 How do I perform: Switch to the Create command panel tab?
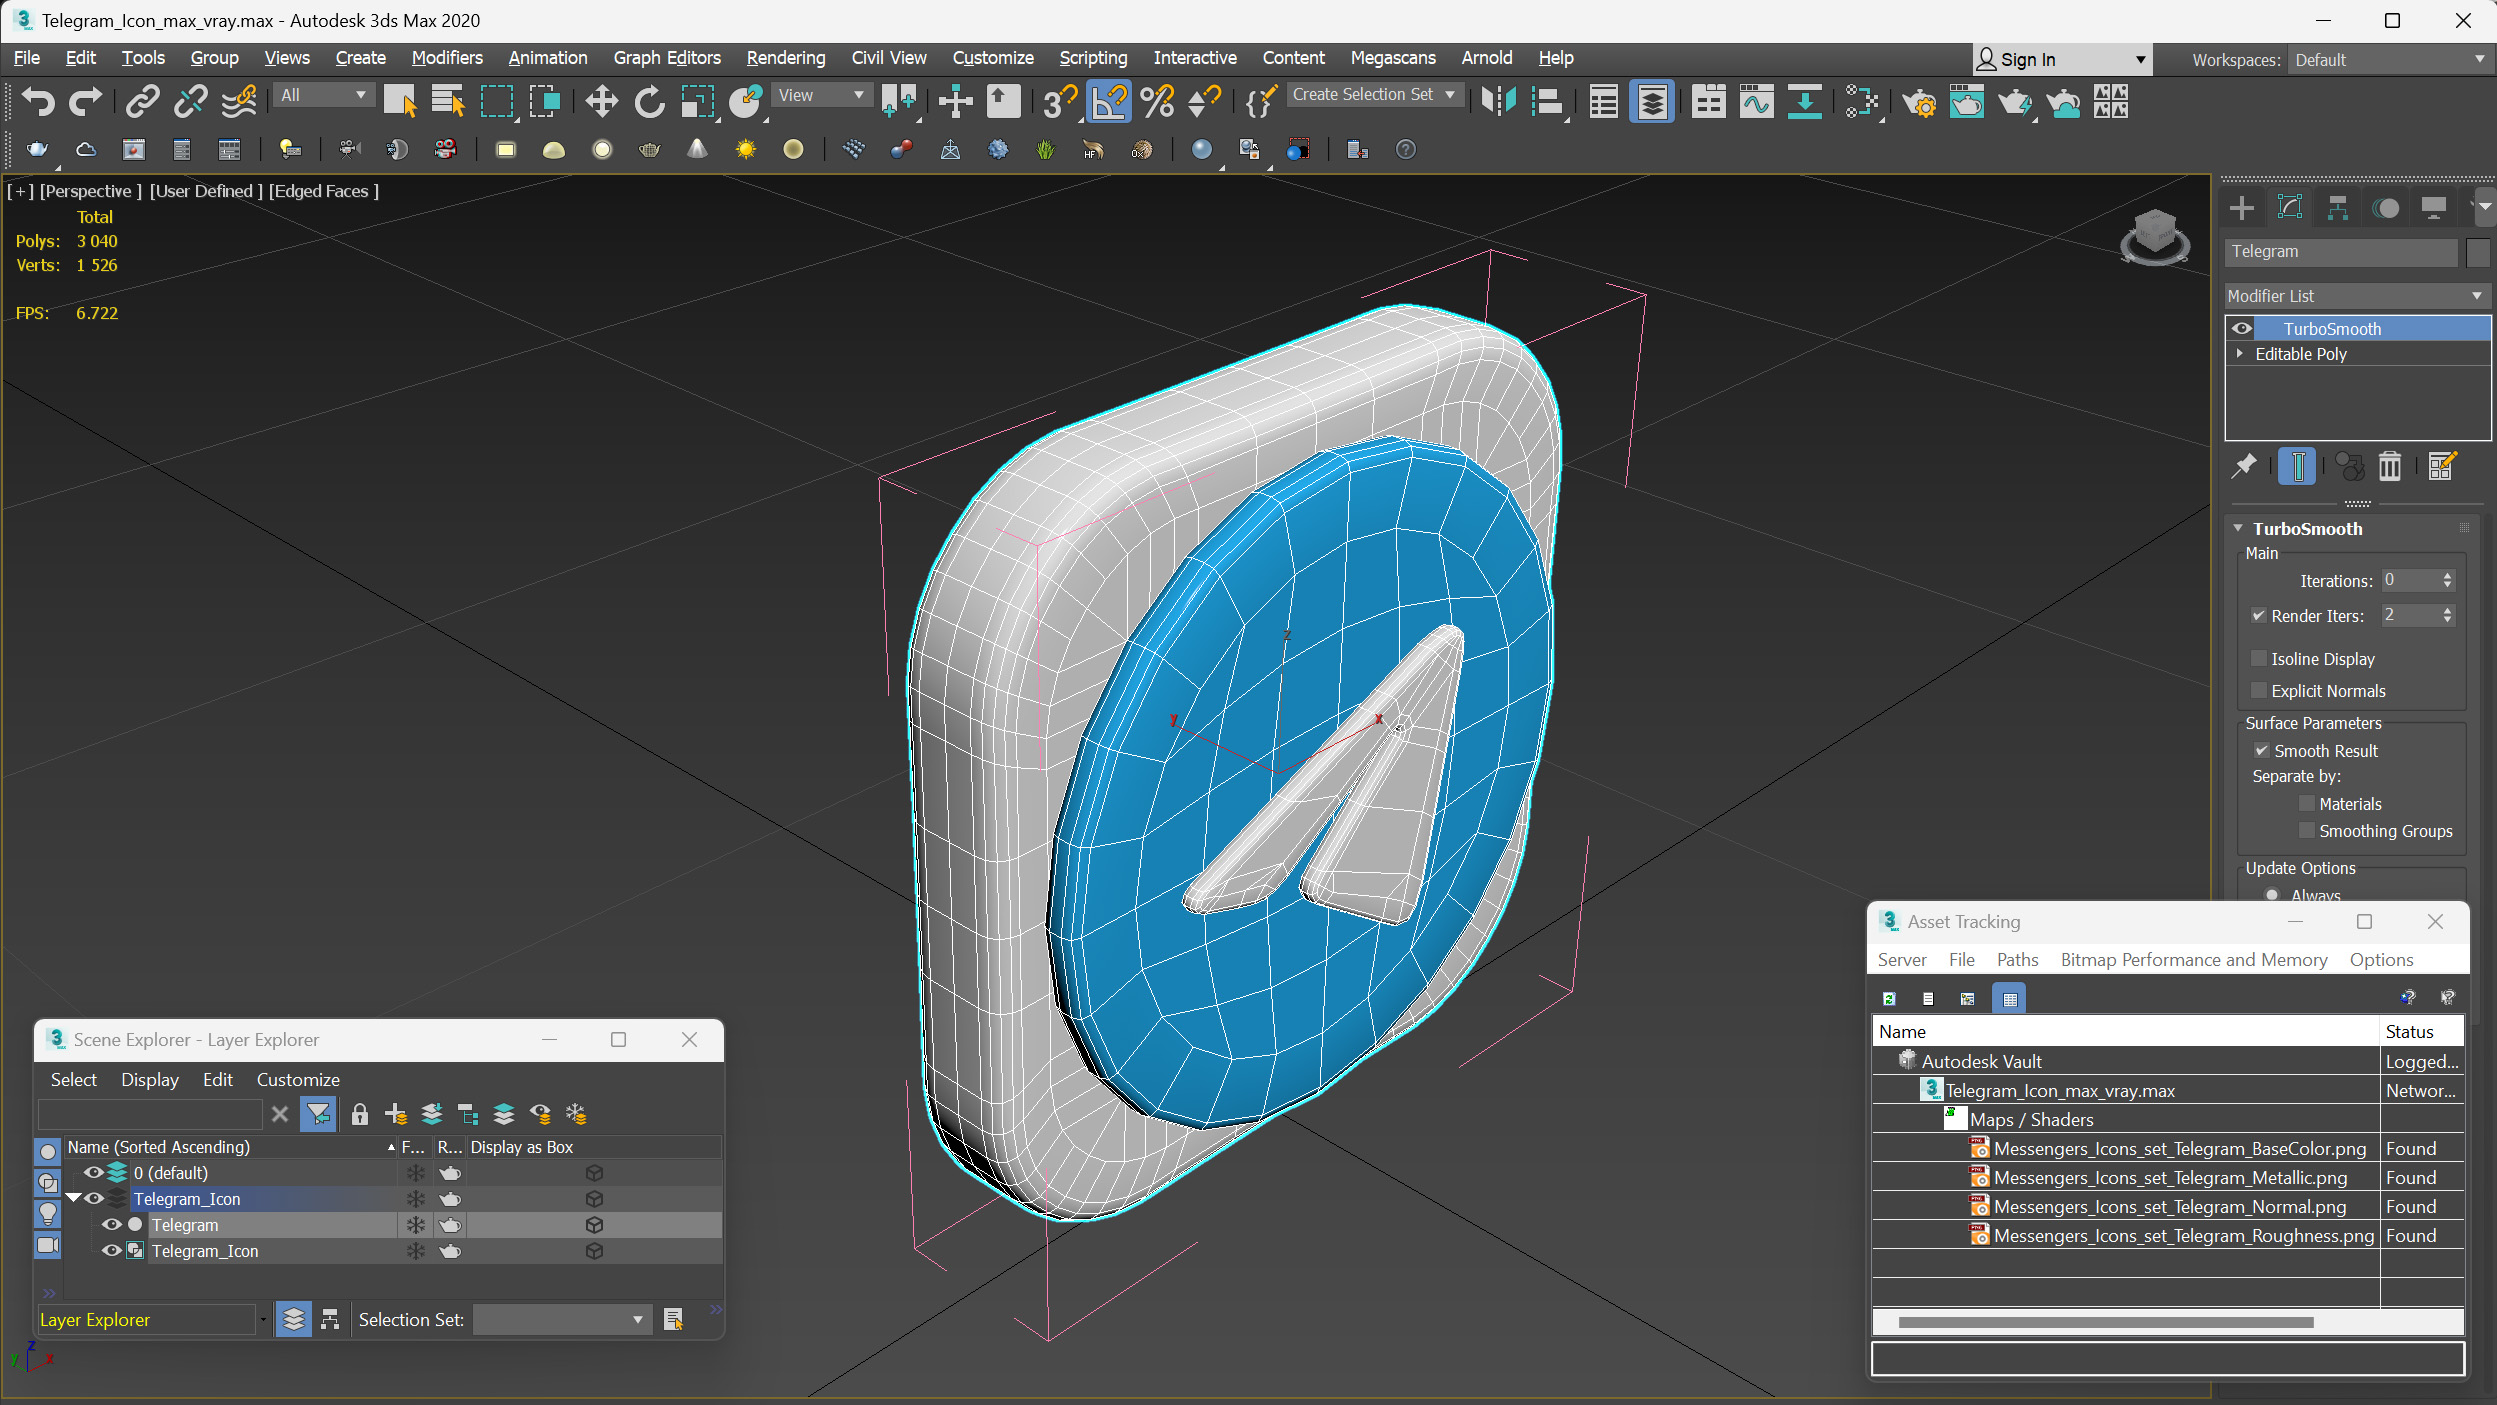[2241, 207]
